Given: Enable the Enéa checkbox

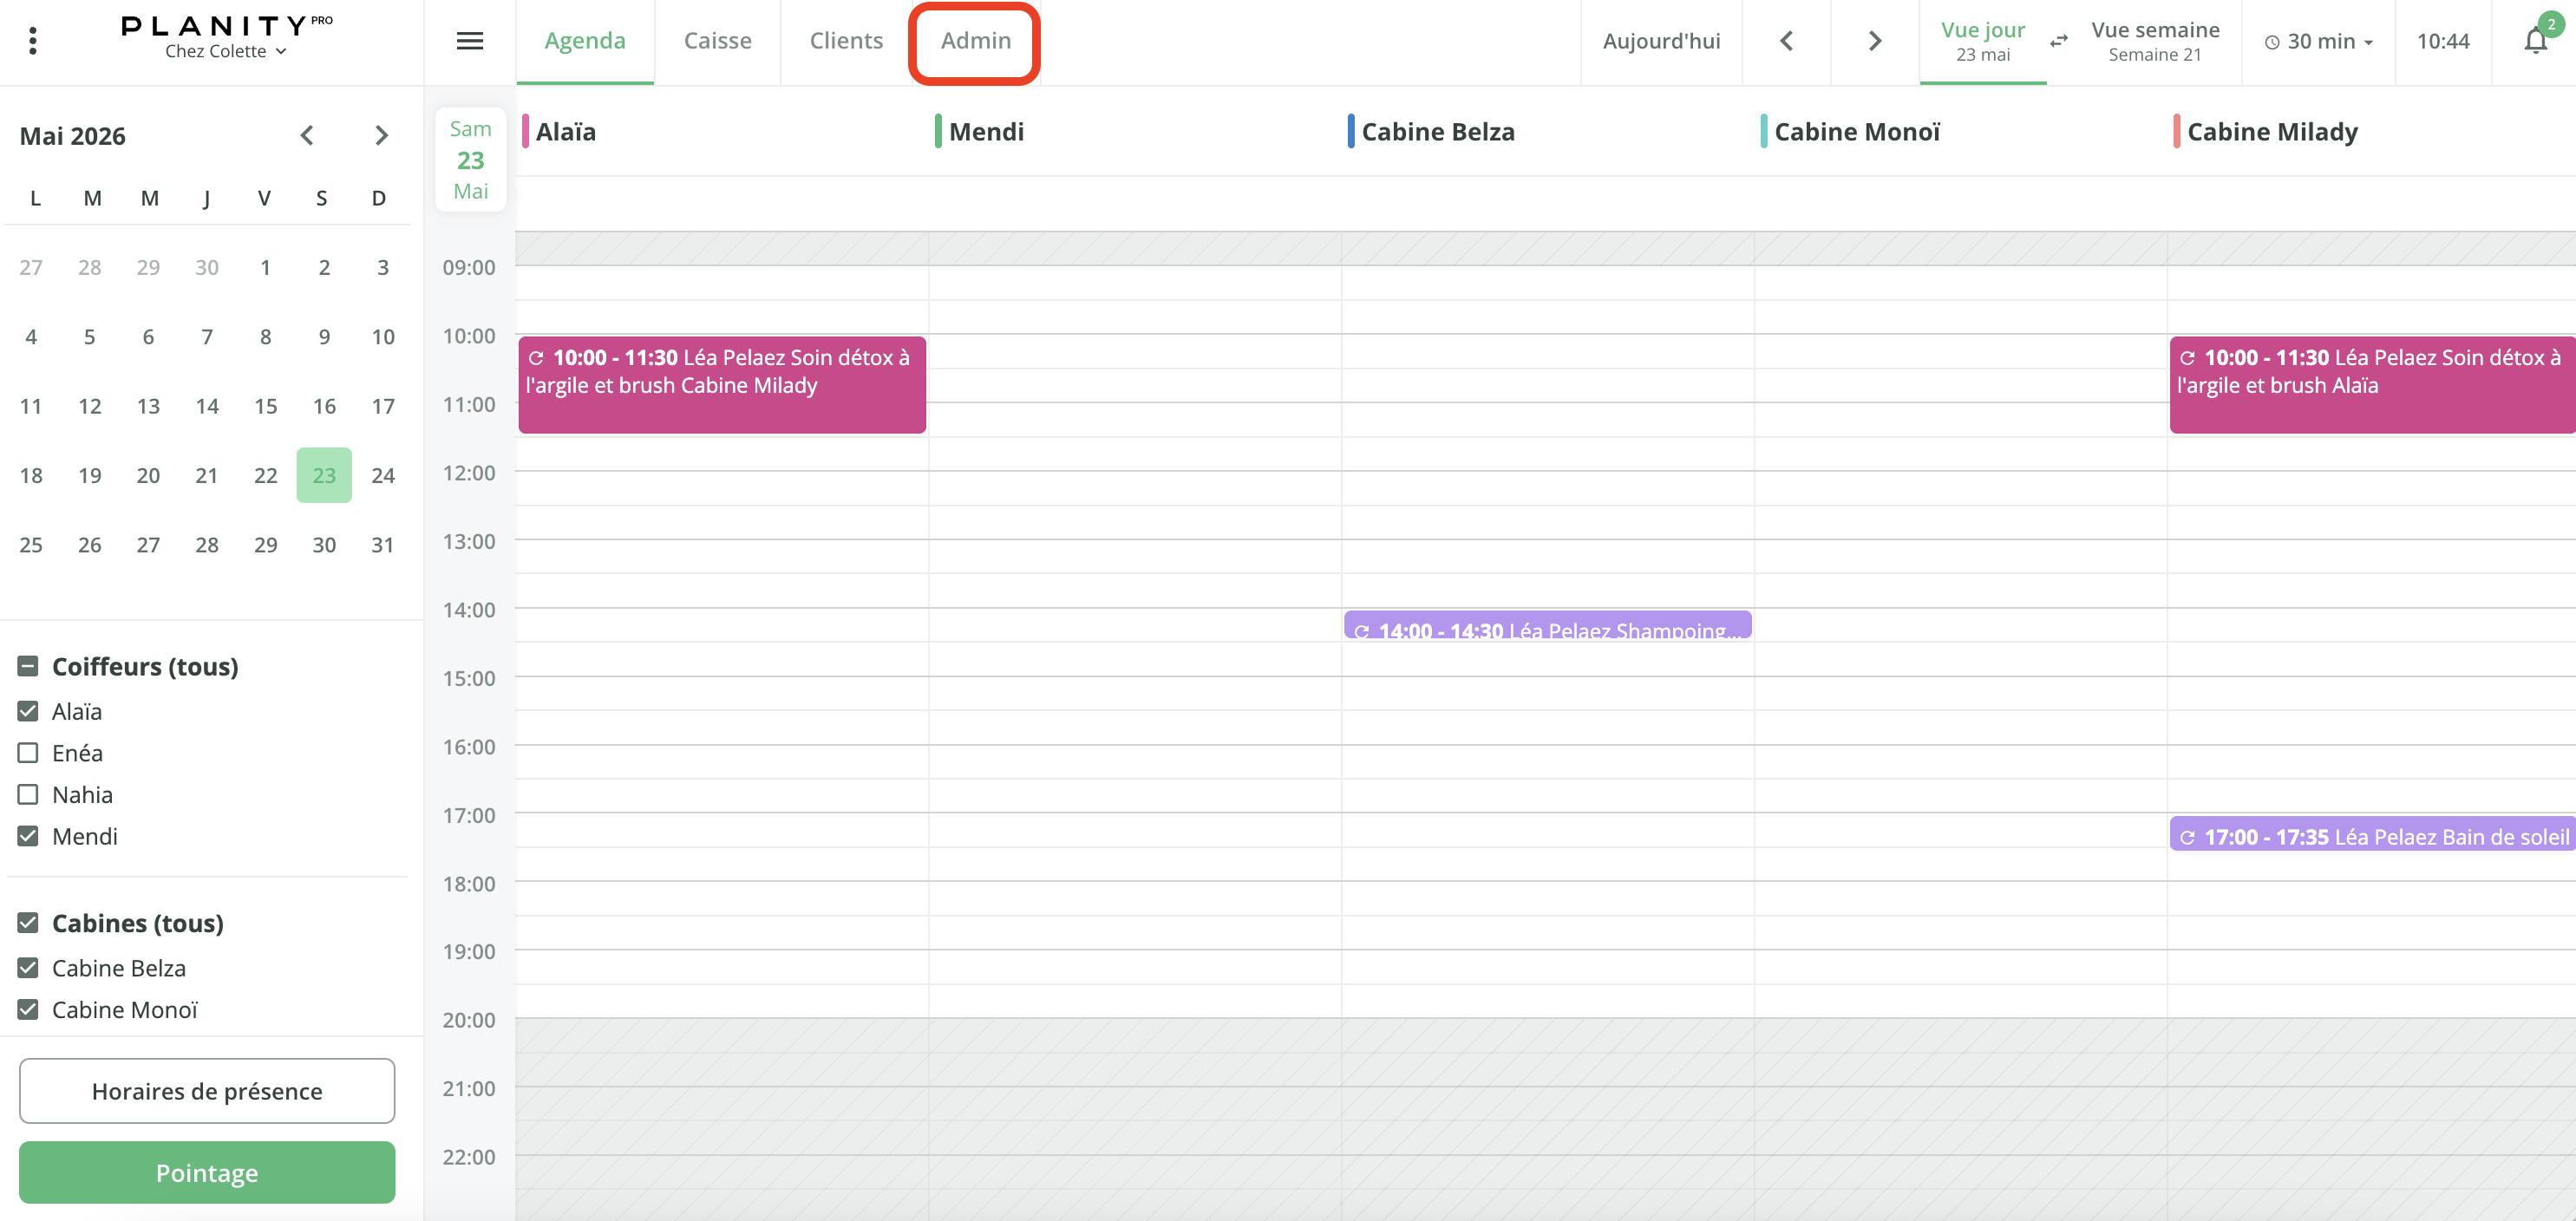Looking at the screenshot, I should (x=28, y=753).
